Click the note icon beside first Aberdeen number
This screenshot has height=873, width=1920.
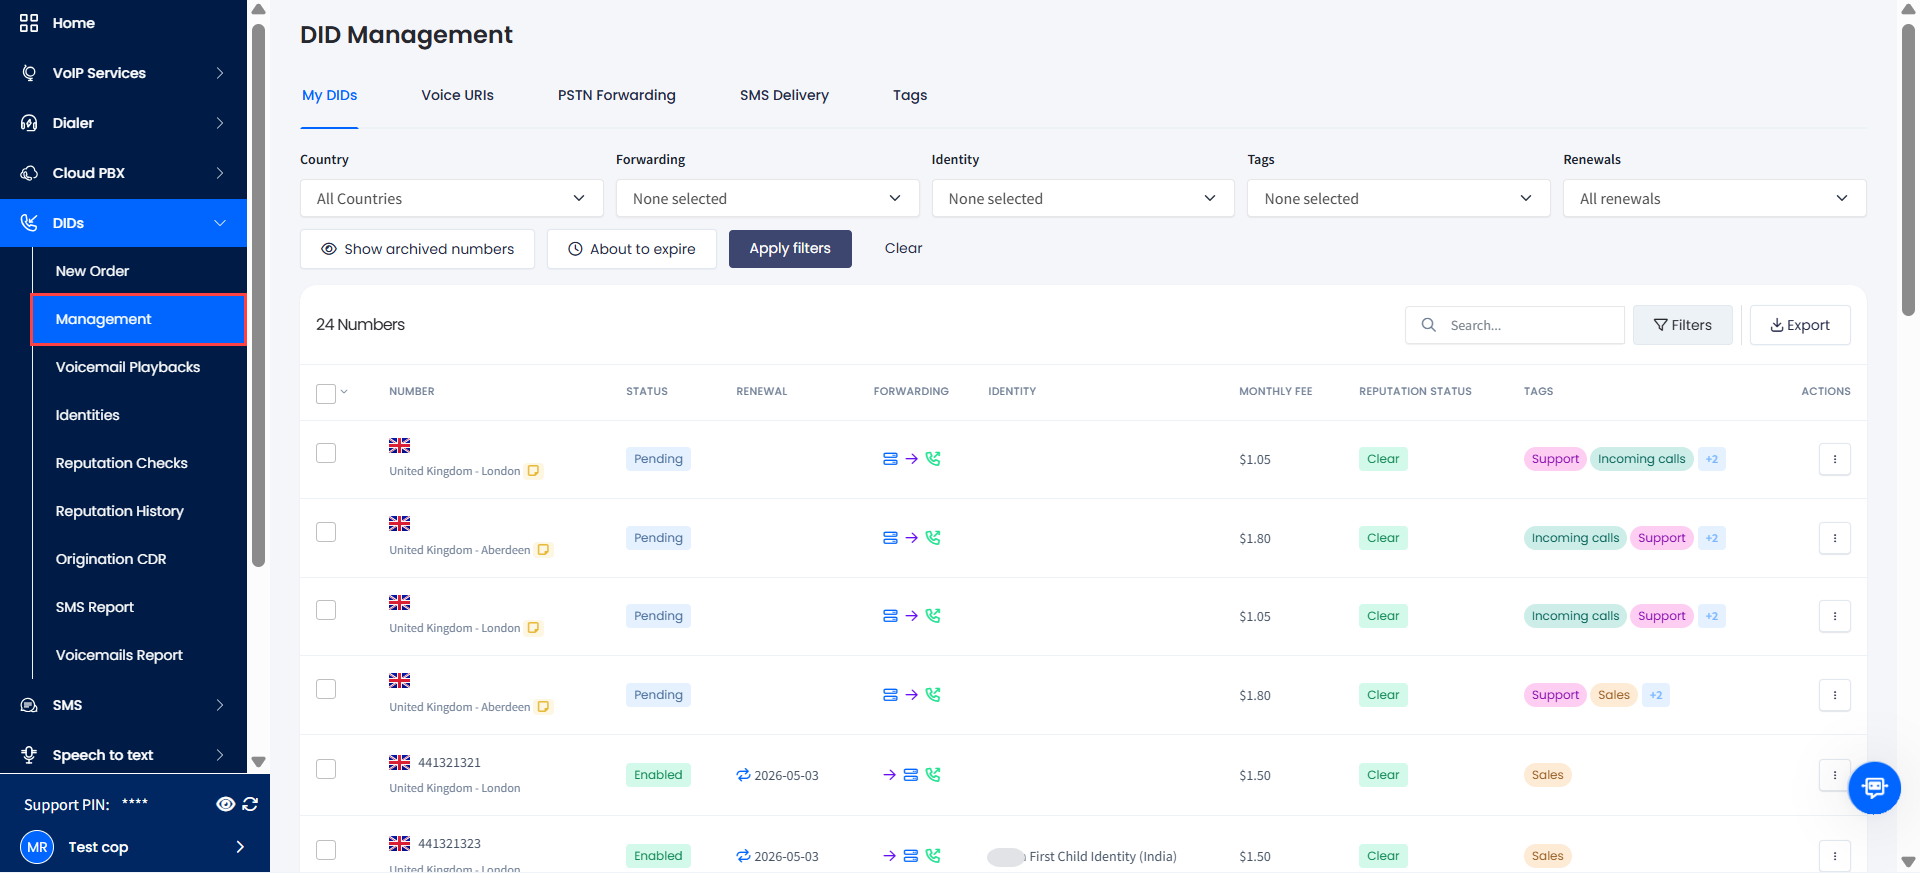543,550
